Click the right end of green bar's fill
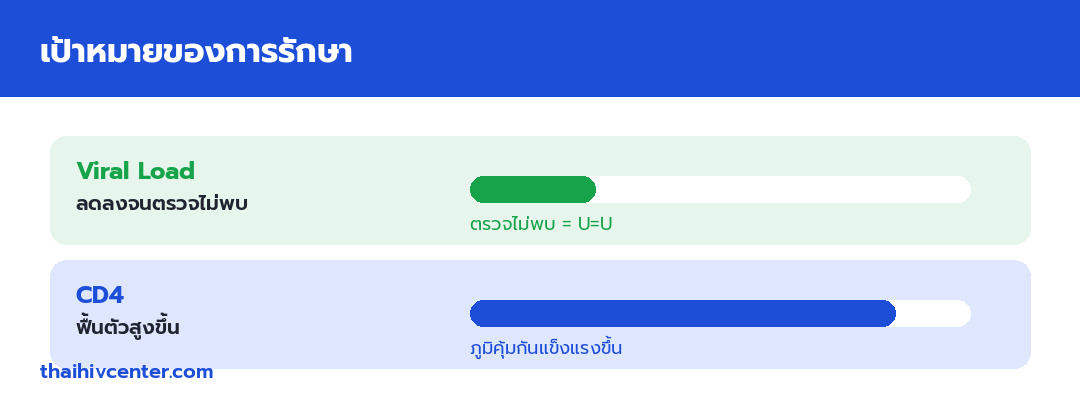Screen dimensions: 1080x400 [589, 189]
